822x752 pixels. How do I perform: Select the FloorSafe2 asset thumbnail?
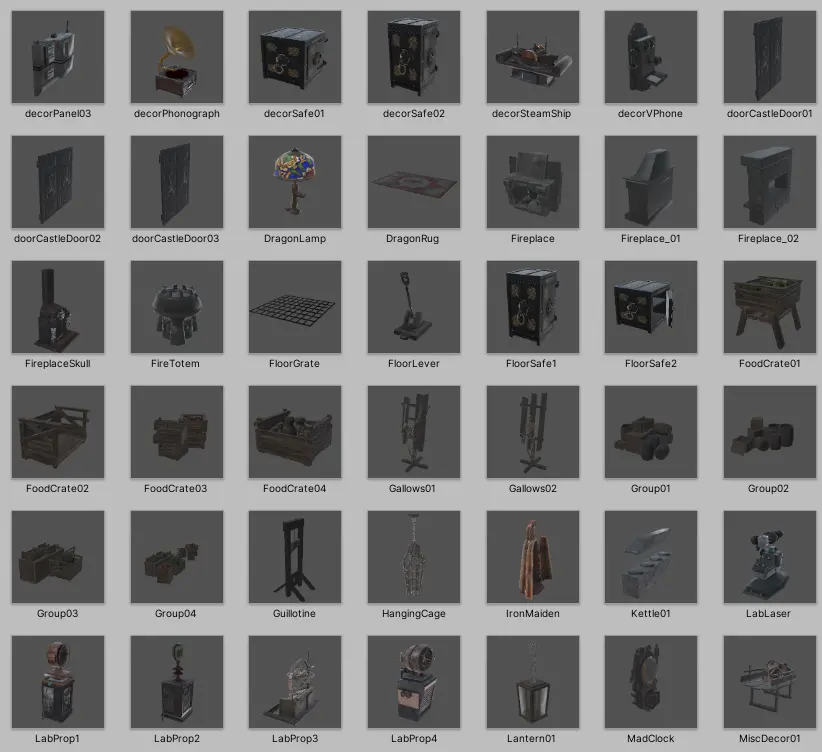click(651, 307)
